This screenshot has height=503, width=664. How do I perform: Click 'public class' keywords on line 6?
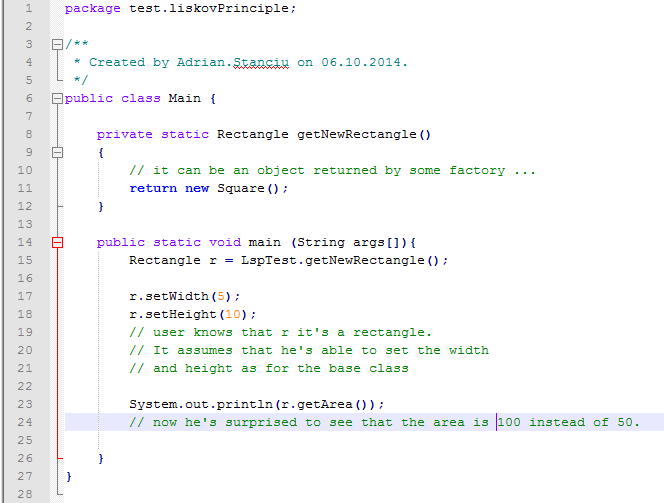point(113,99)
